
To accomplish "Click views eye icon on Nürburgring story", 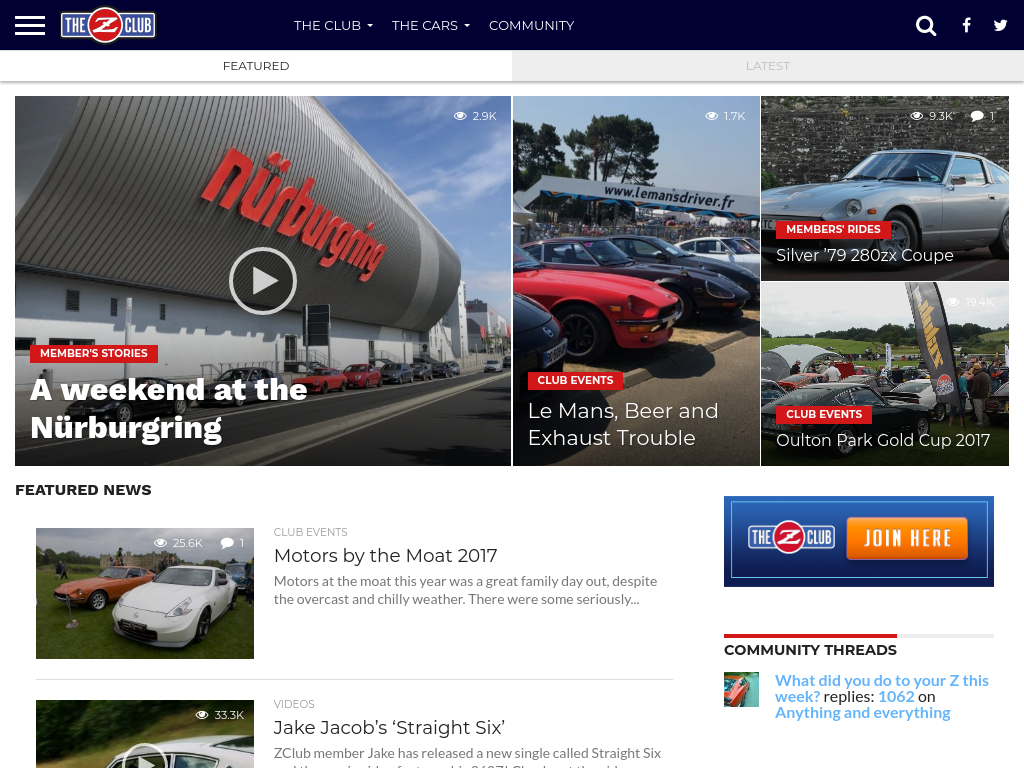I will pos(460,116).
